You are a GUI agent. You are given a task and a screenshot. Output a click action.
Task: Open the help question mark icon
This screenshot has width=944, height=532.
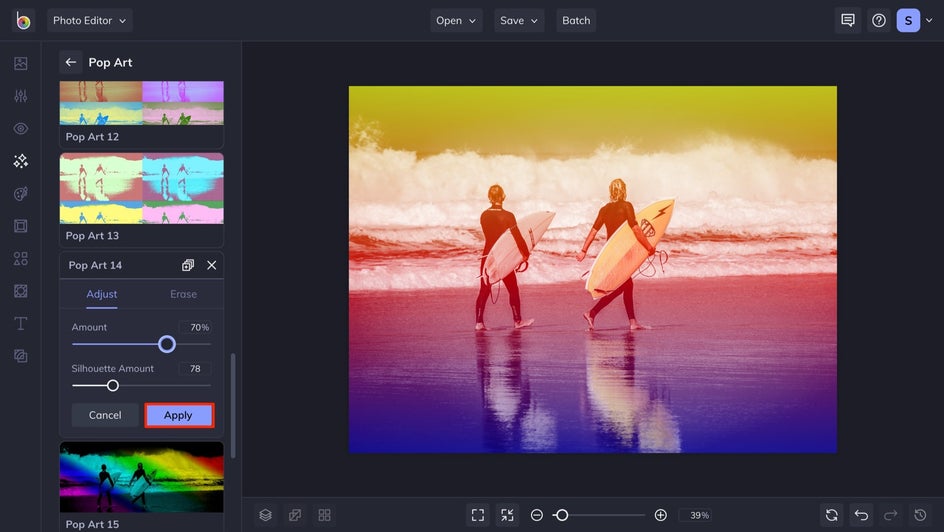coord(879,20)
